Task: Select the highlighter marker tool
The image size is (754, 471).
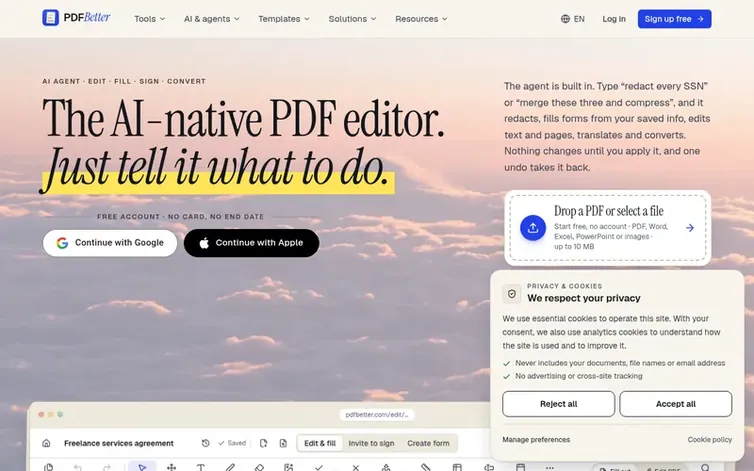Action: pos(425,467)
